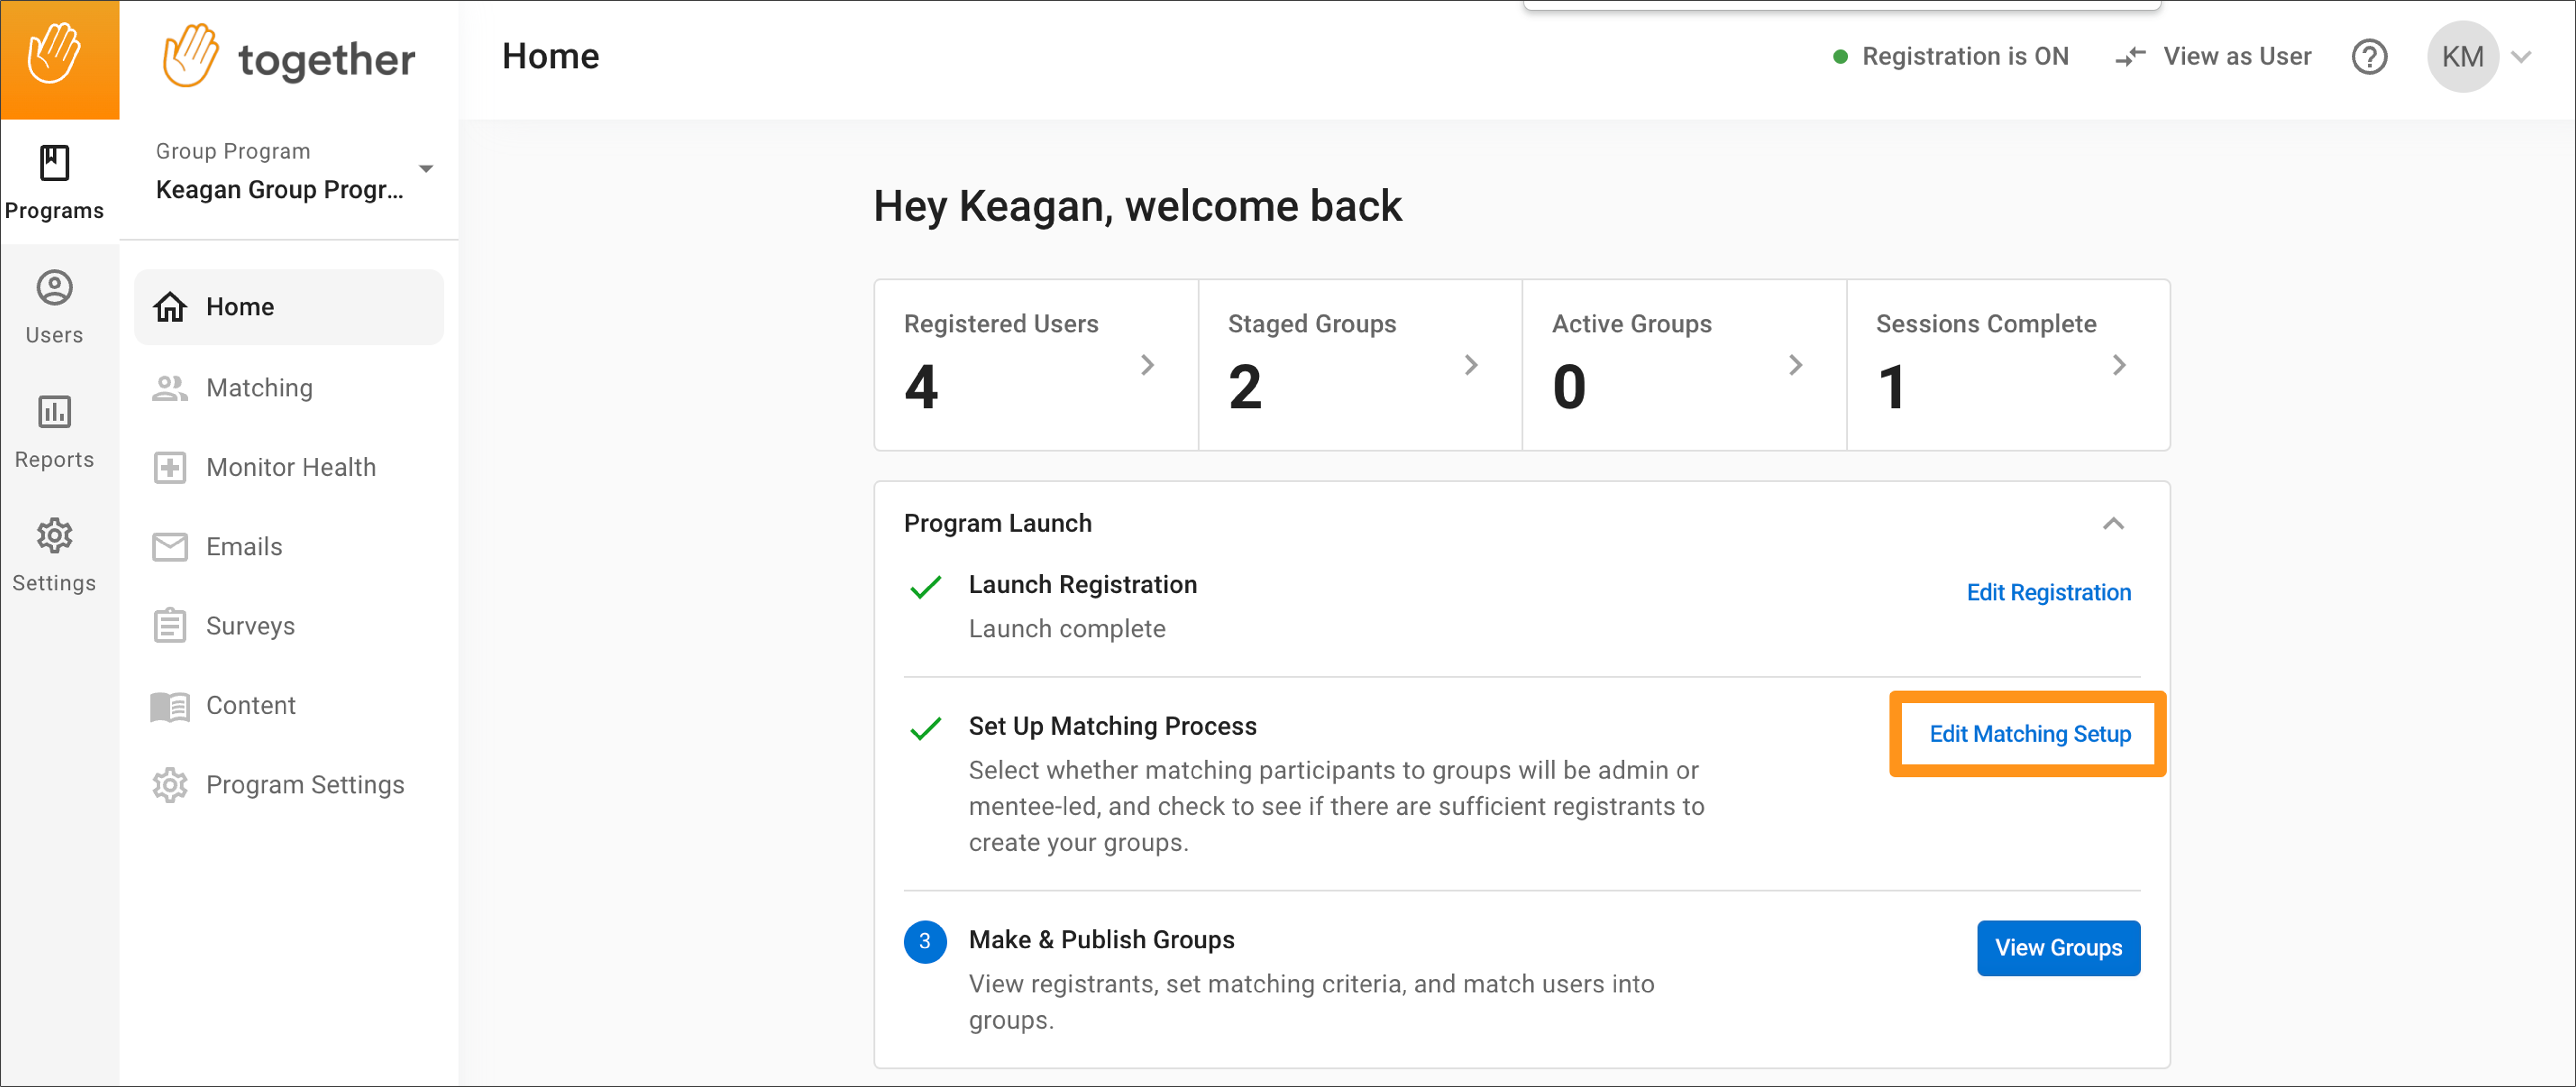Open the help question mark icon
This screenshot has height=1087, width=2576.
pyautogui.click(x=2369, y=57)
